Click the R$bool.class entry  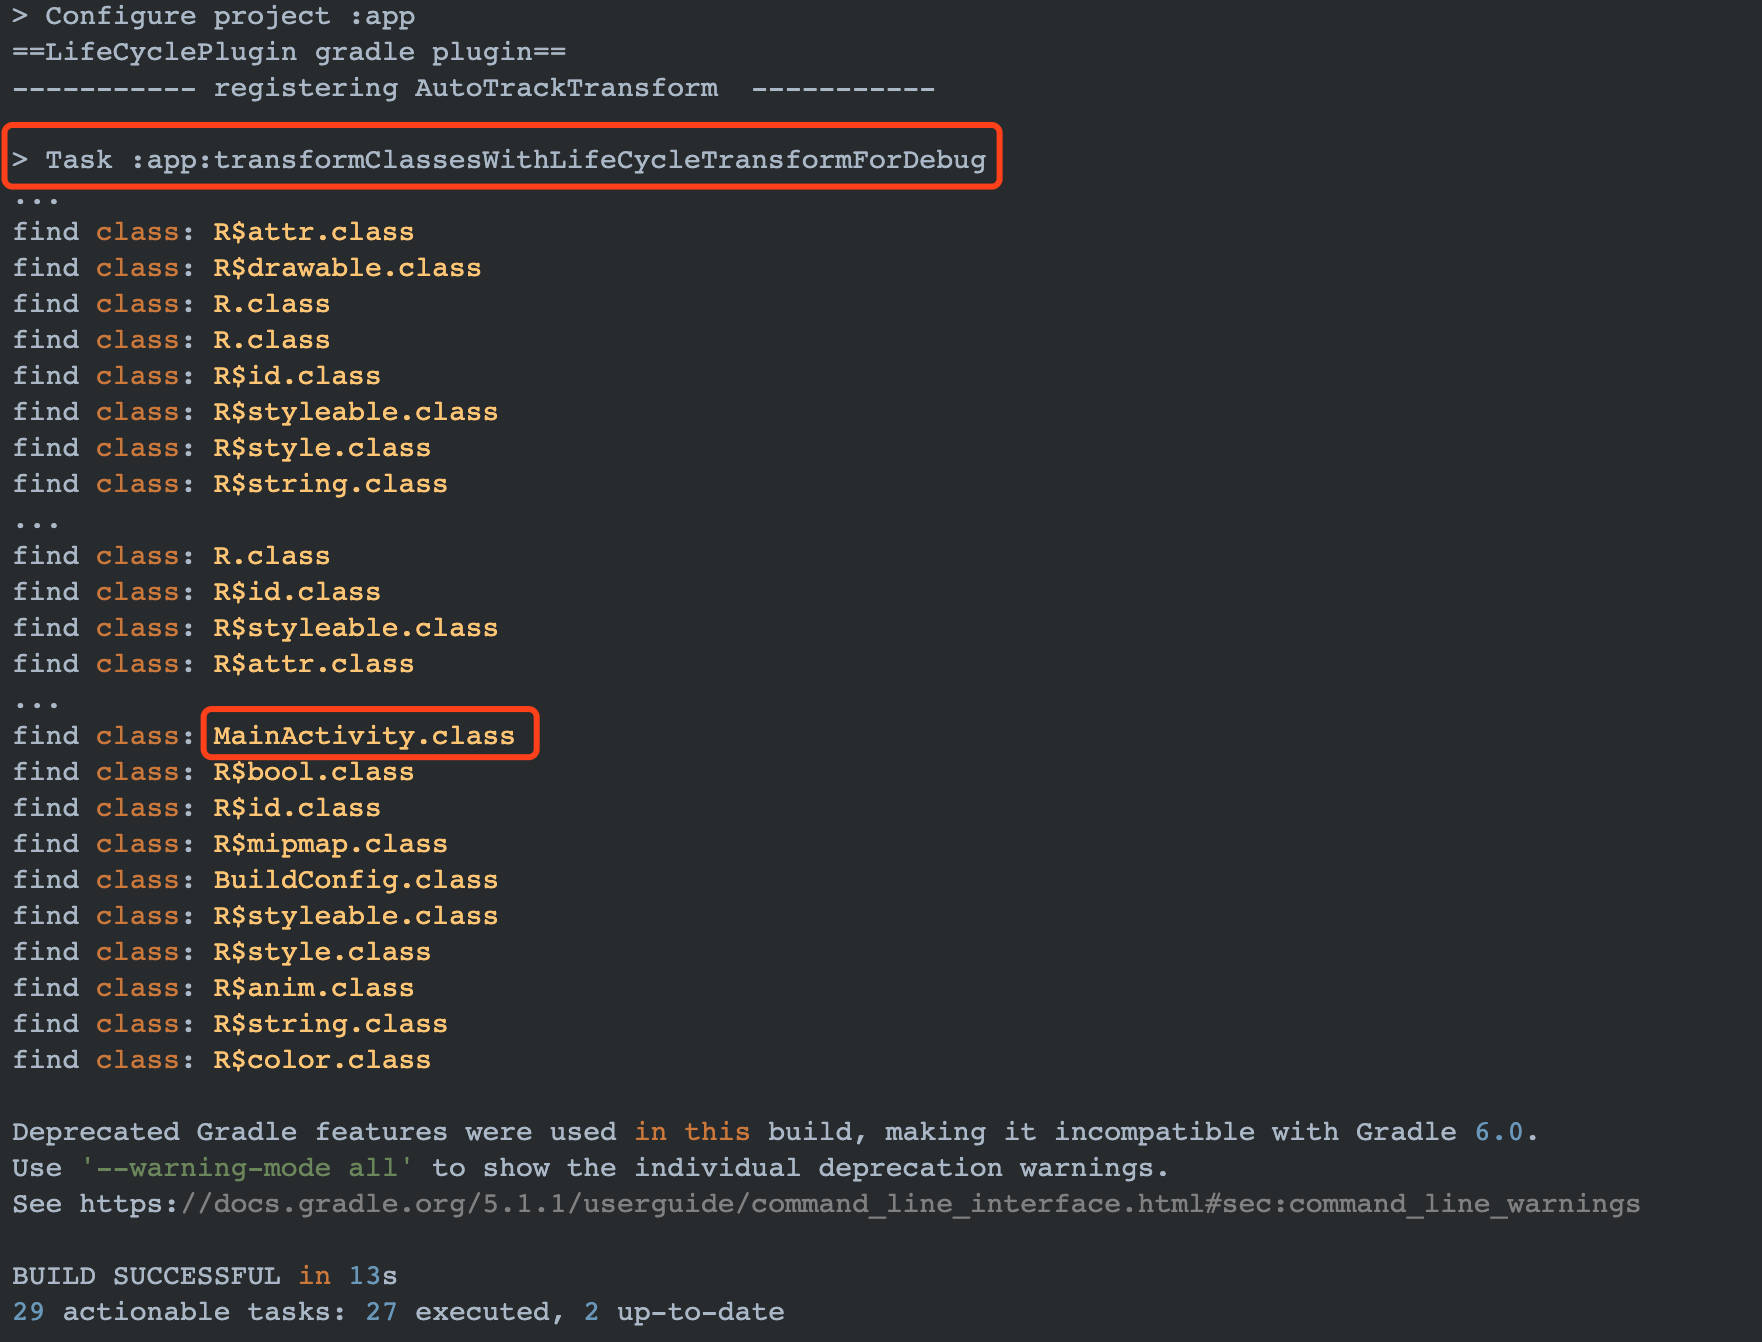click(313, 772)
